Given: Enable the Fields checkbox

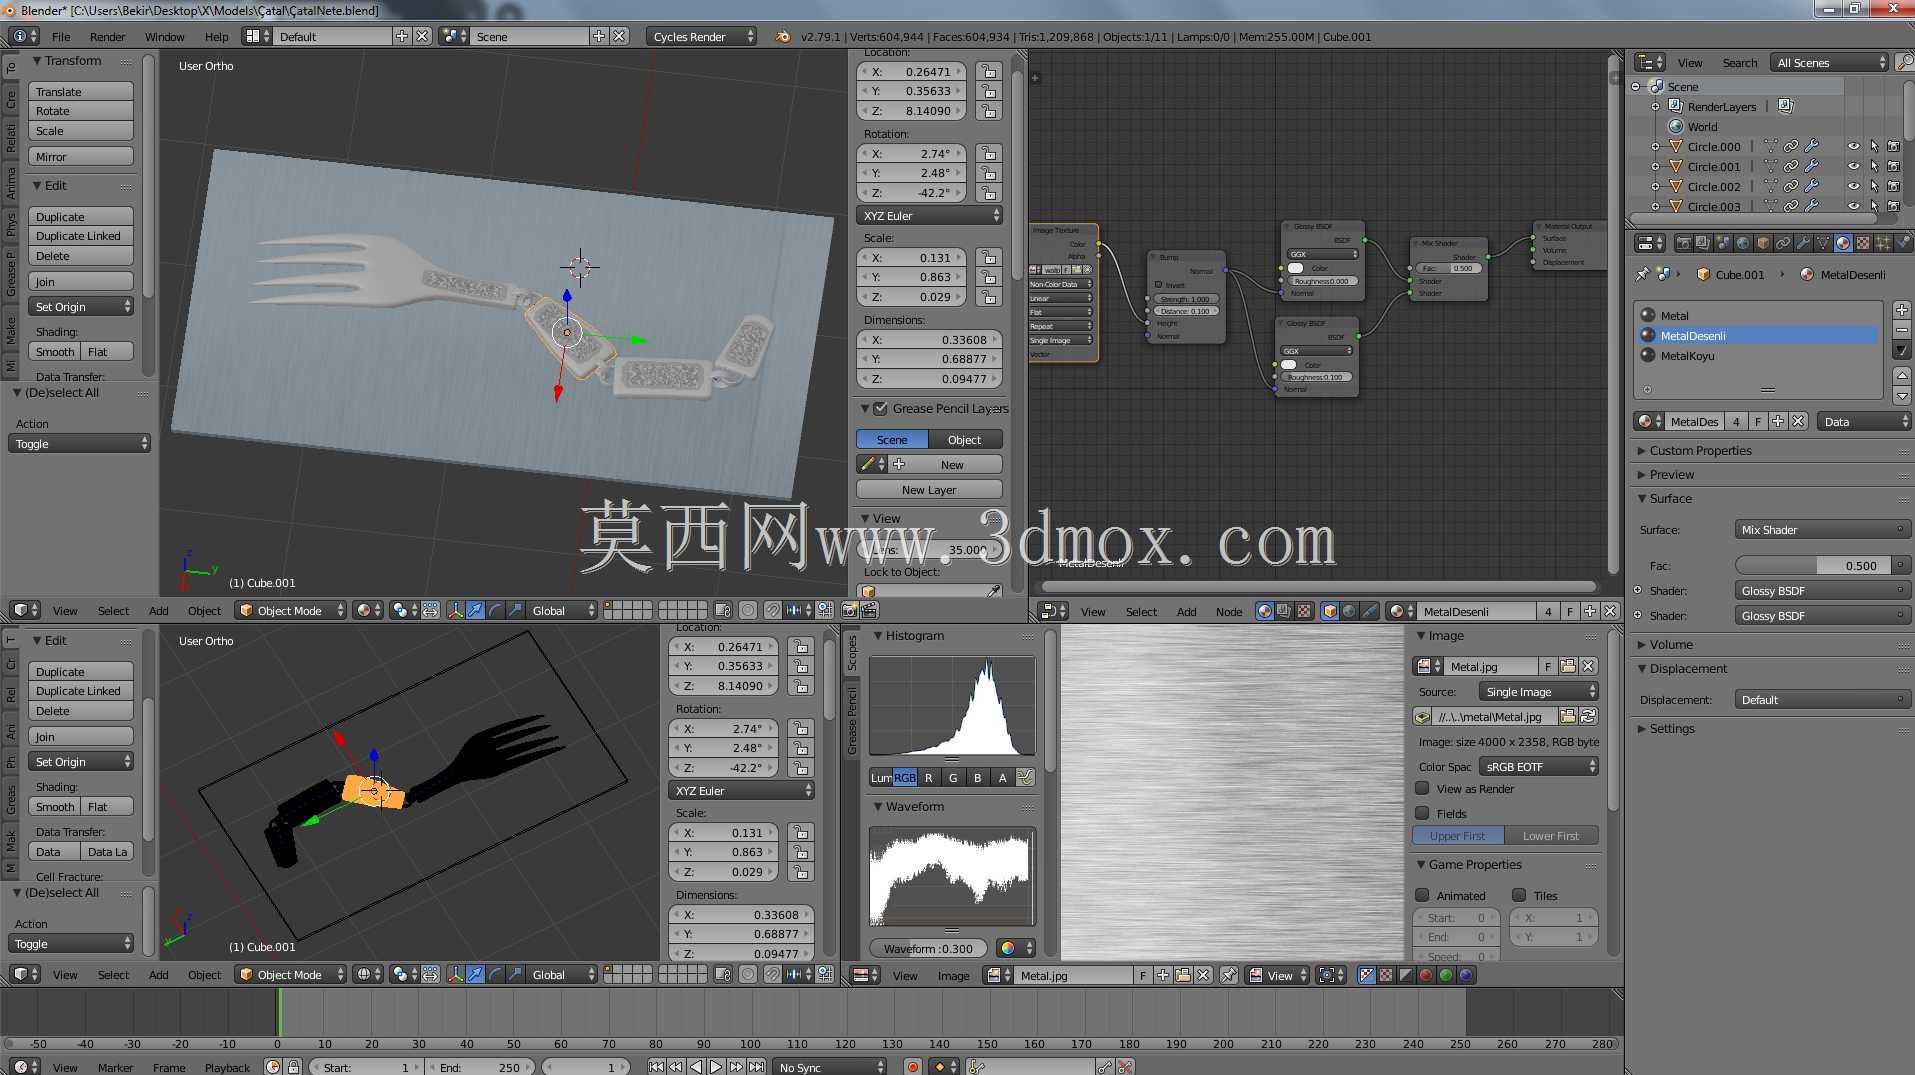Looking at the screenshot, I should pyautogui.click(x=1422, y=813).
